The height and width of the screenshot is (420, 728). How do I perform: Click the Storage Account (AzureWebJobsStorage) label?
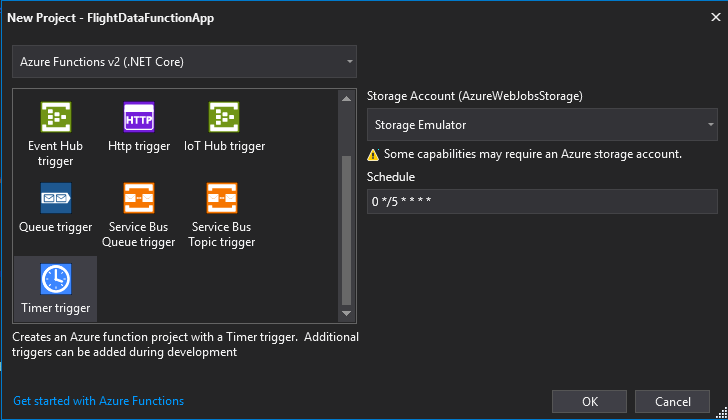pos(474,96)
